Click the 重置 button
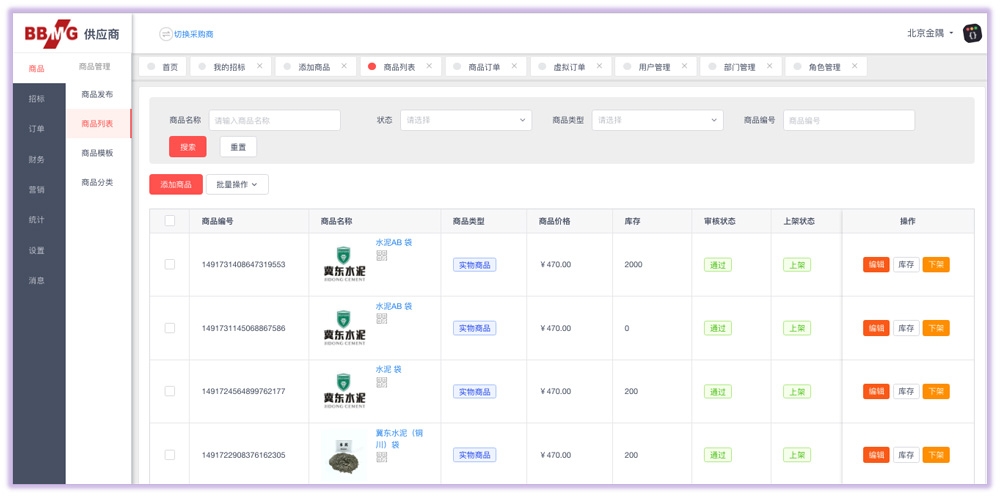The width and height of the screenshot is (1000, 497). tap(239, 147)
